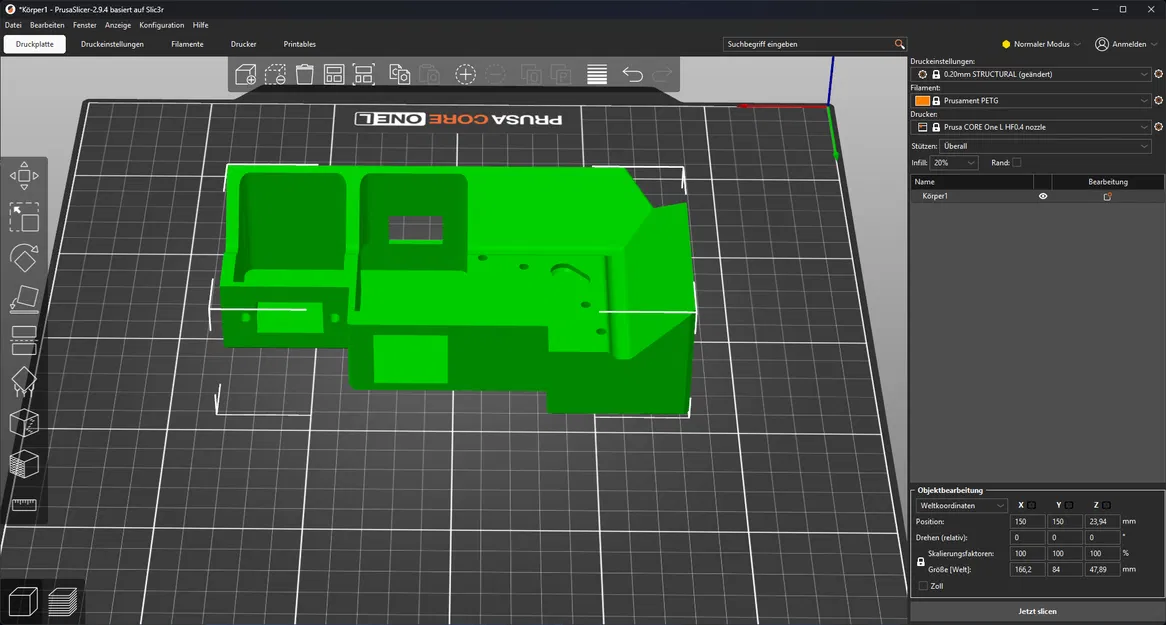
Task: Open the Konfiguration menu
Action: (161, 25)
